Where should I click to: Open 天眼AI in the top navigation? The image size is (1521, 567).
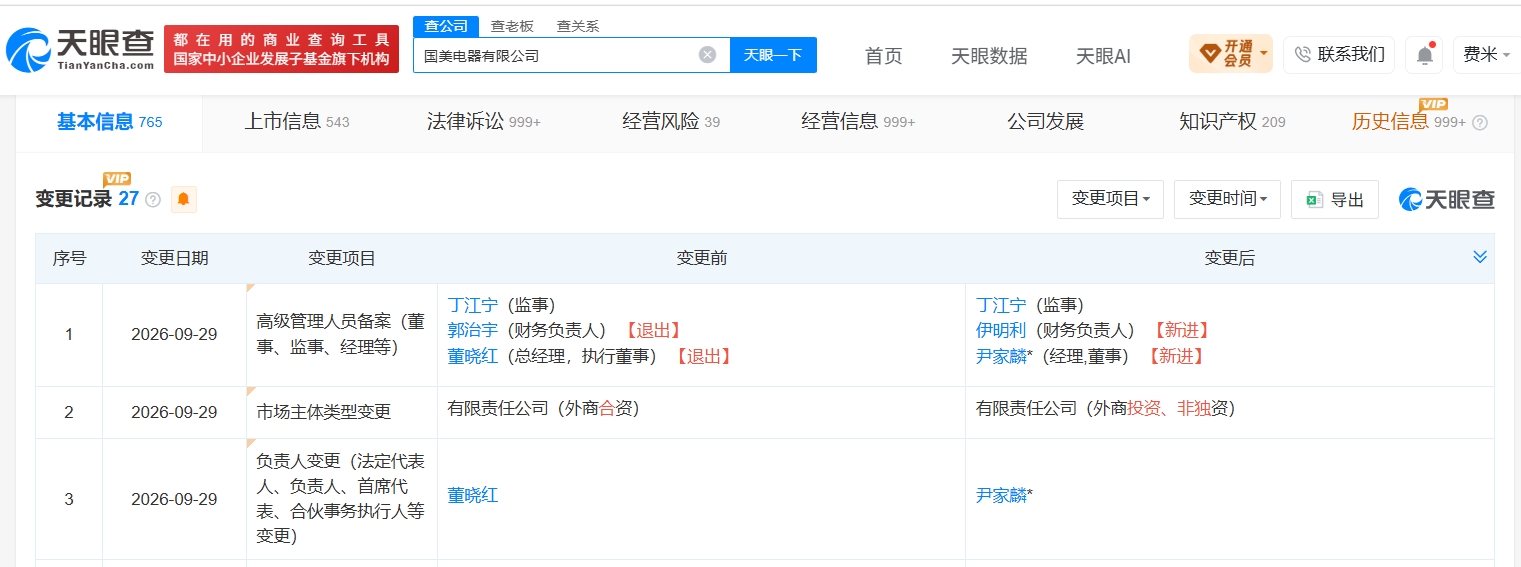(x=1103, y=56)
